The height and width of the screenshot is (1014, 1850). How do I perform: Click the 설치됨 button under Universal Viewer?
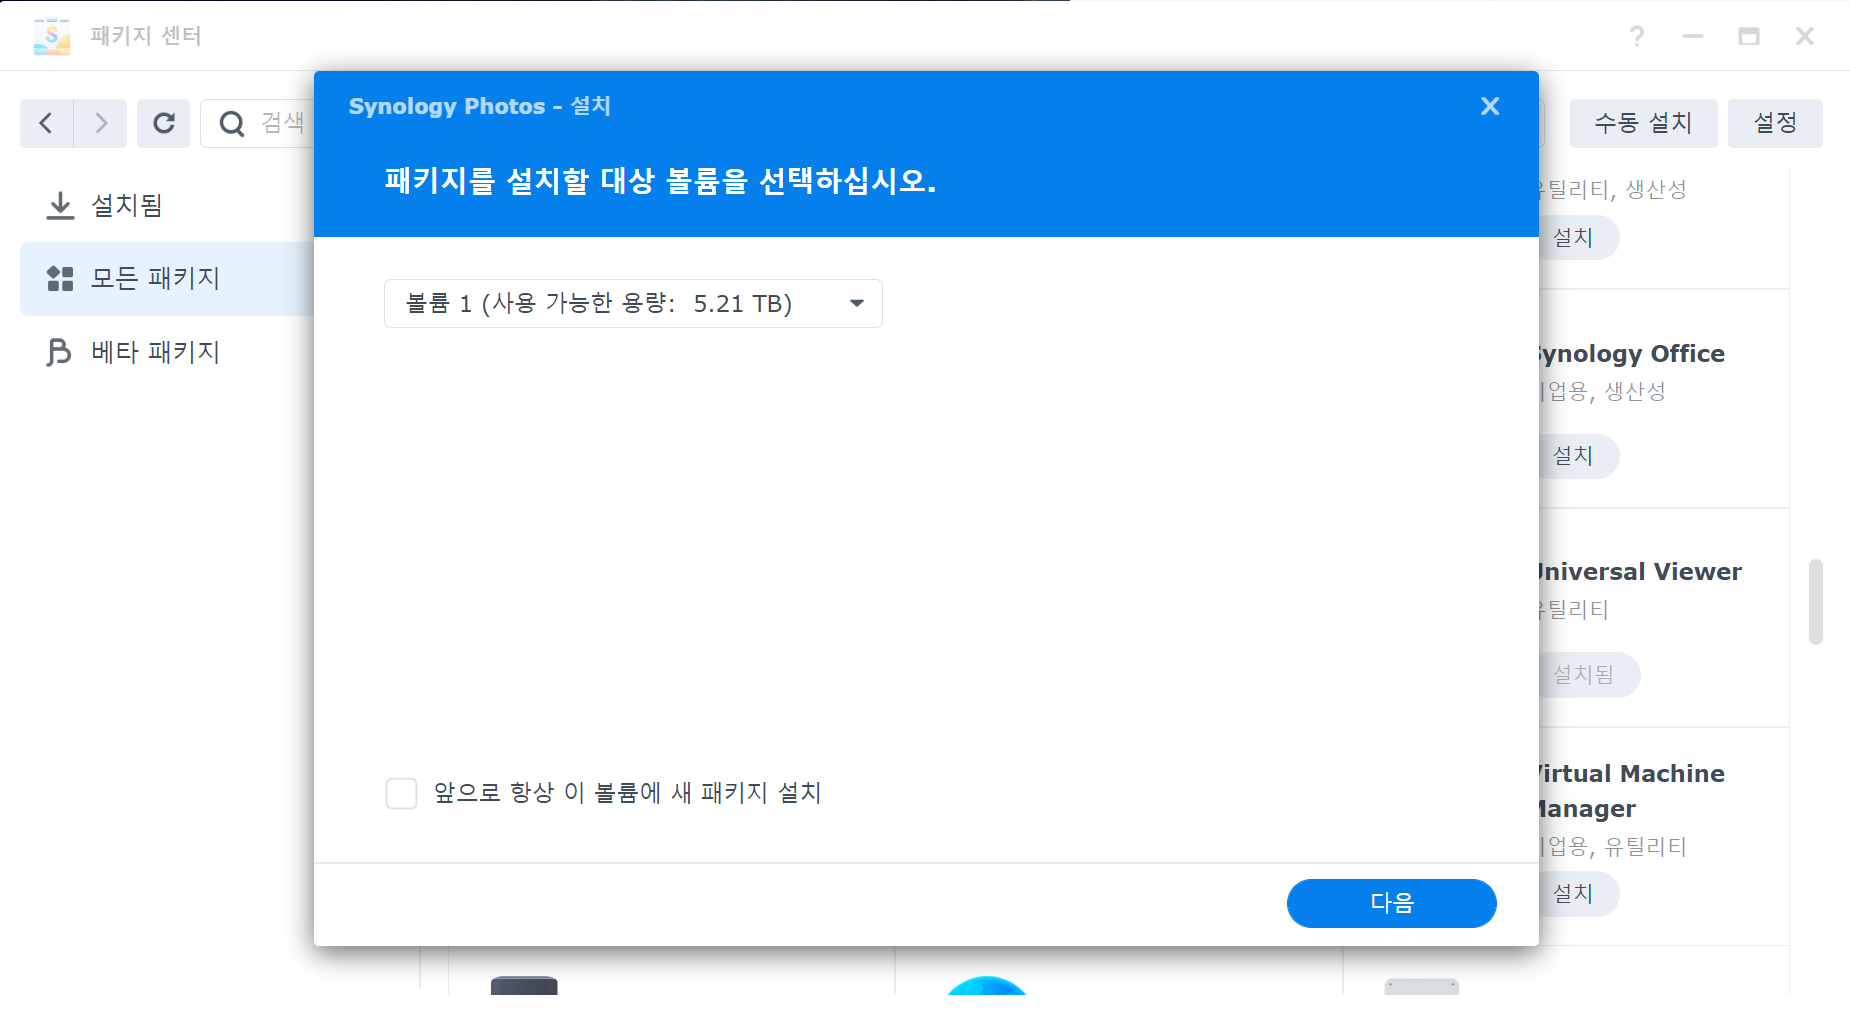(x=1588, y=675)
